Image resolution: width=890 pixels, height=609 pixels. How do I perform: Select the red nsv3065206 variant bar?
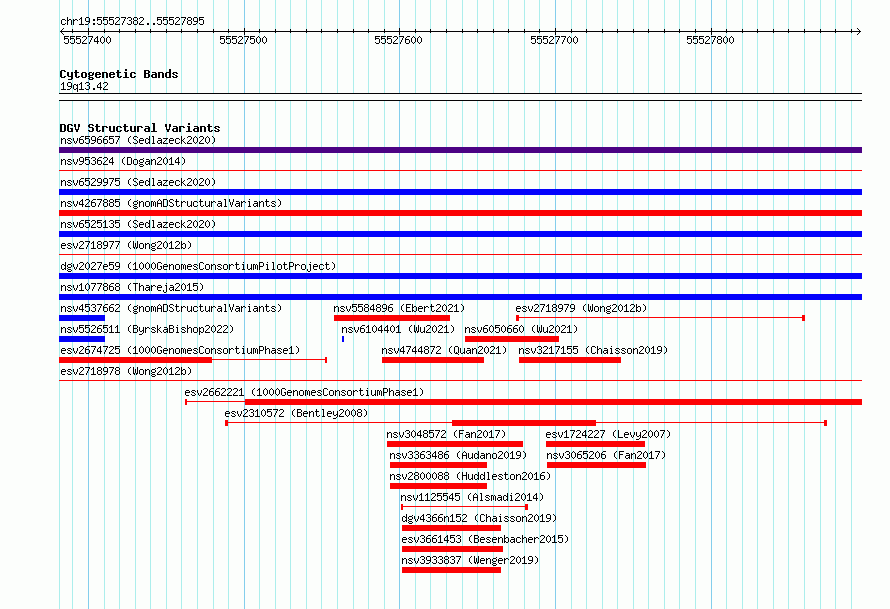(x=597, y=465)
